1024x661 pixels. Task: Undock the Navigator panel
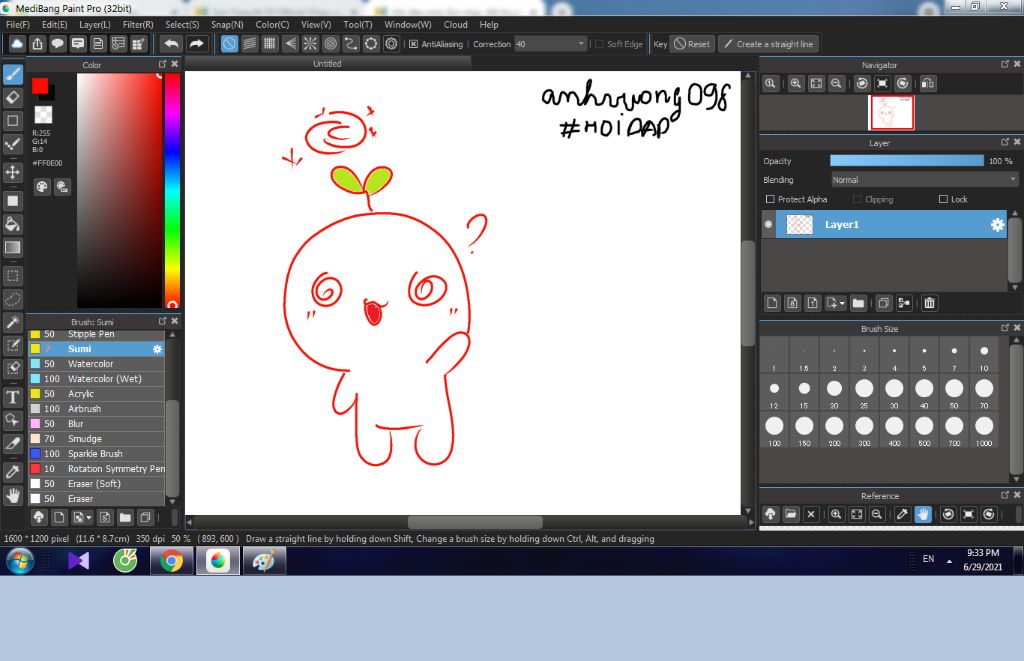[x=1005, y=64]
